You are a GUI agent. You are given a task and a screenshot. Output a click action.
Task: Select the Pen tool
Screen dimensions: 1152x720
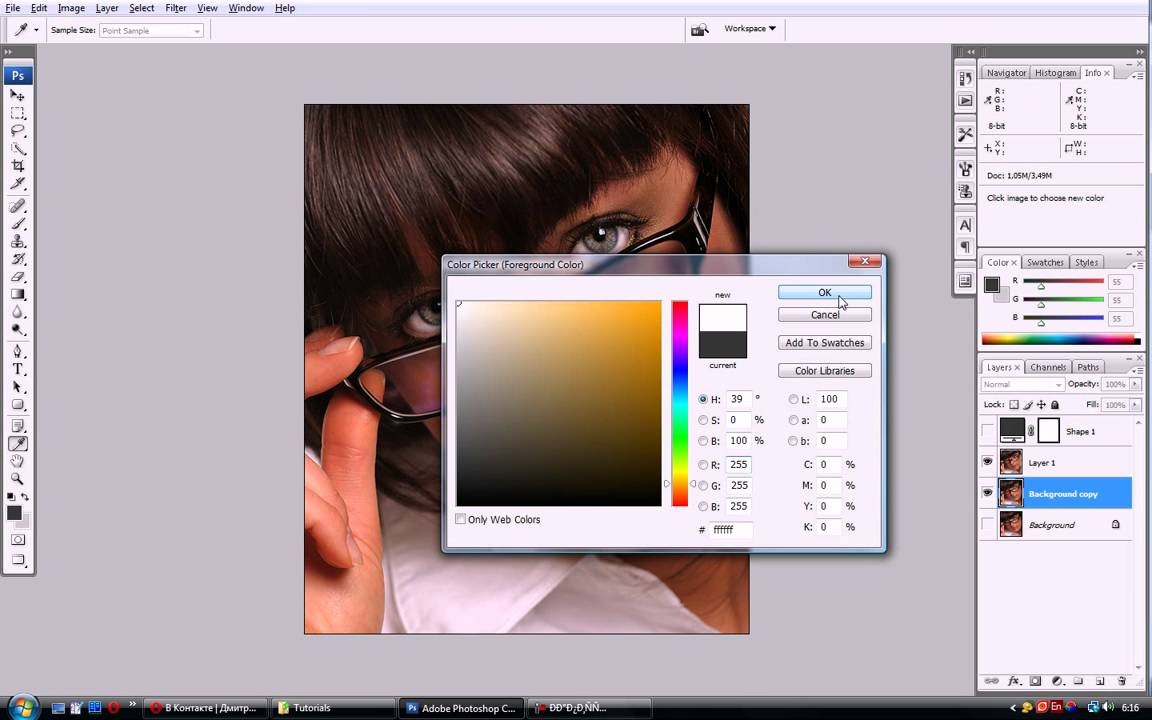point(17,351)
